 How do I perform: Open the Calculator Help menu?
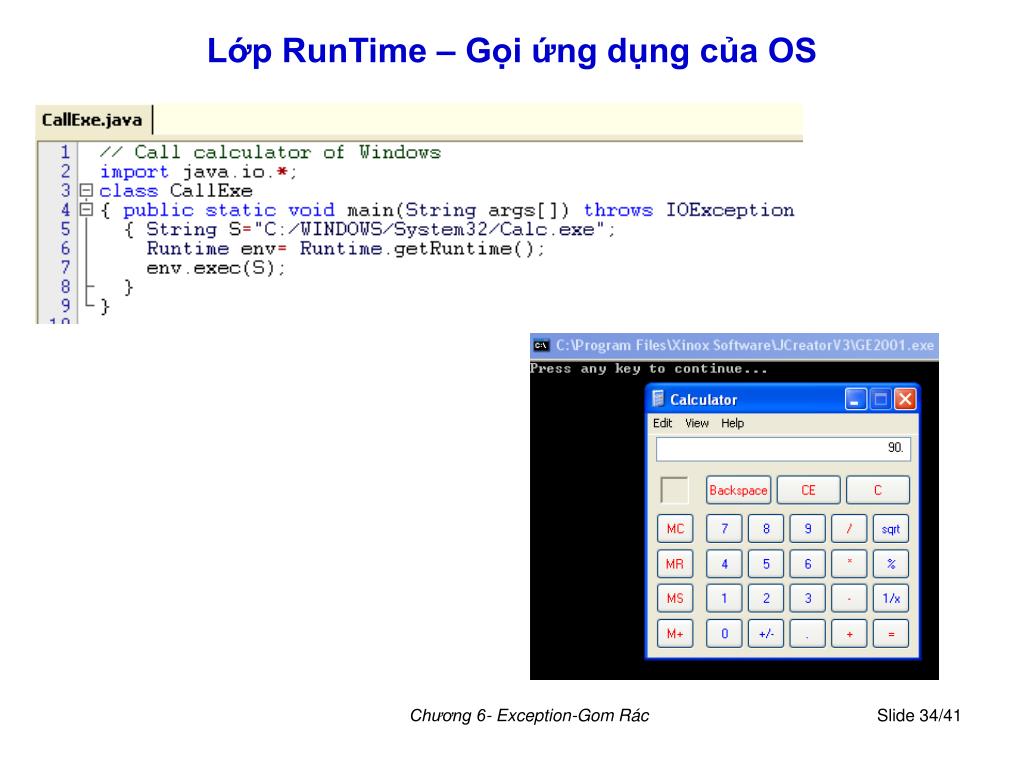click(732, 423)
